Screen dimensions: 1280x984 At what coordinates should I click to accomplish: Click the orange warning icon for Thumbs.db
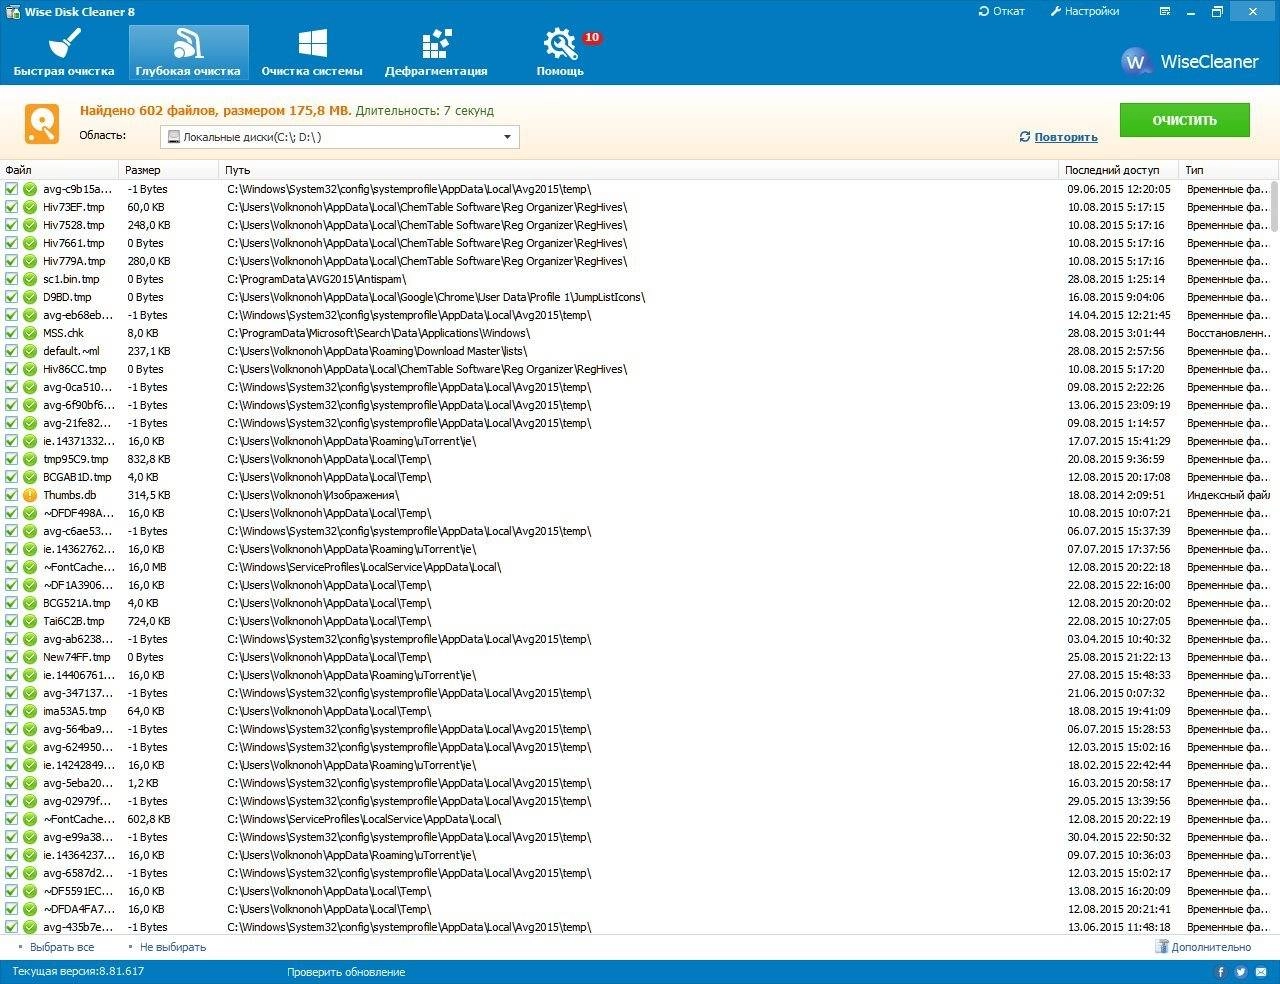(30, 495)
